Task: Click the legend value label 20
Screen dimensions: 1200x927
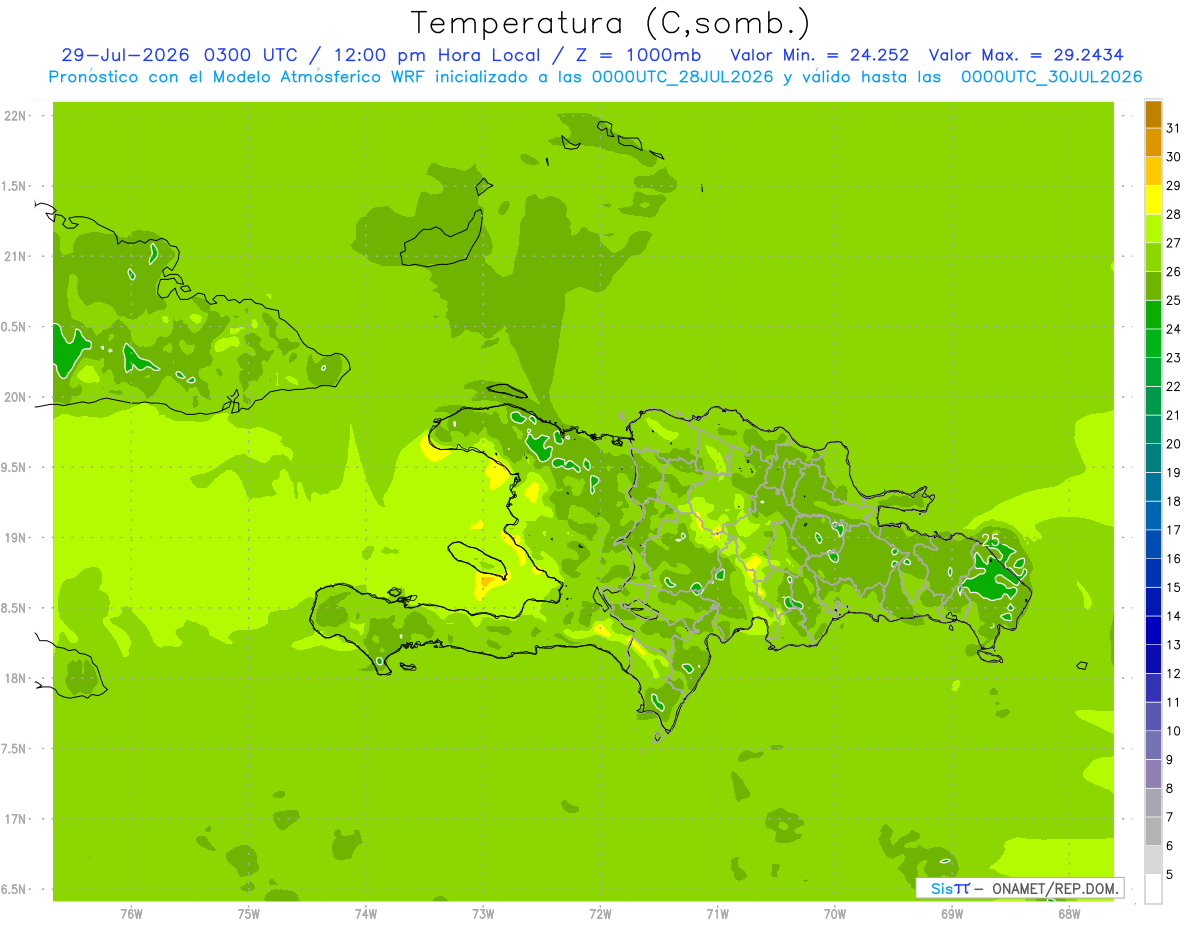Action: tap(1173, 444)
